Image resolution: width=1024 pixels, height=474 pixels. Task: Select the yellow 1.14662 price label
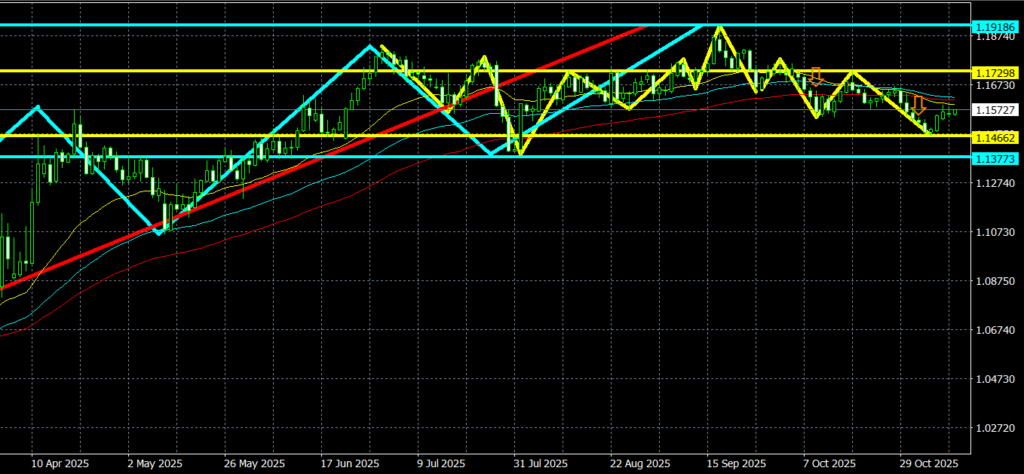tap(995, 135)
